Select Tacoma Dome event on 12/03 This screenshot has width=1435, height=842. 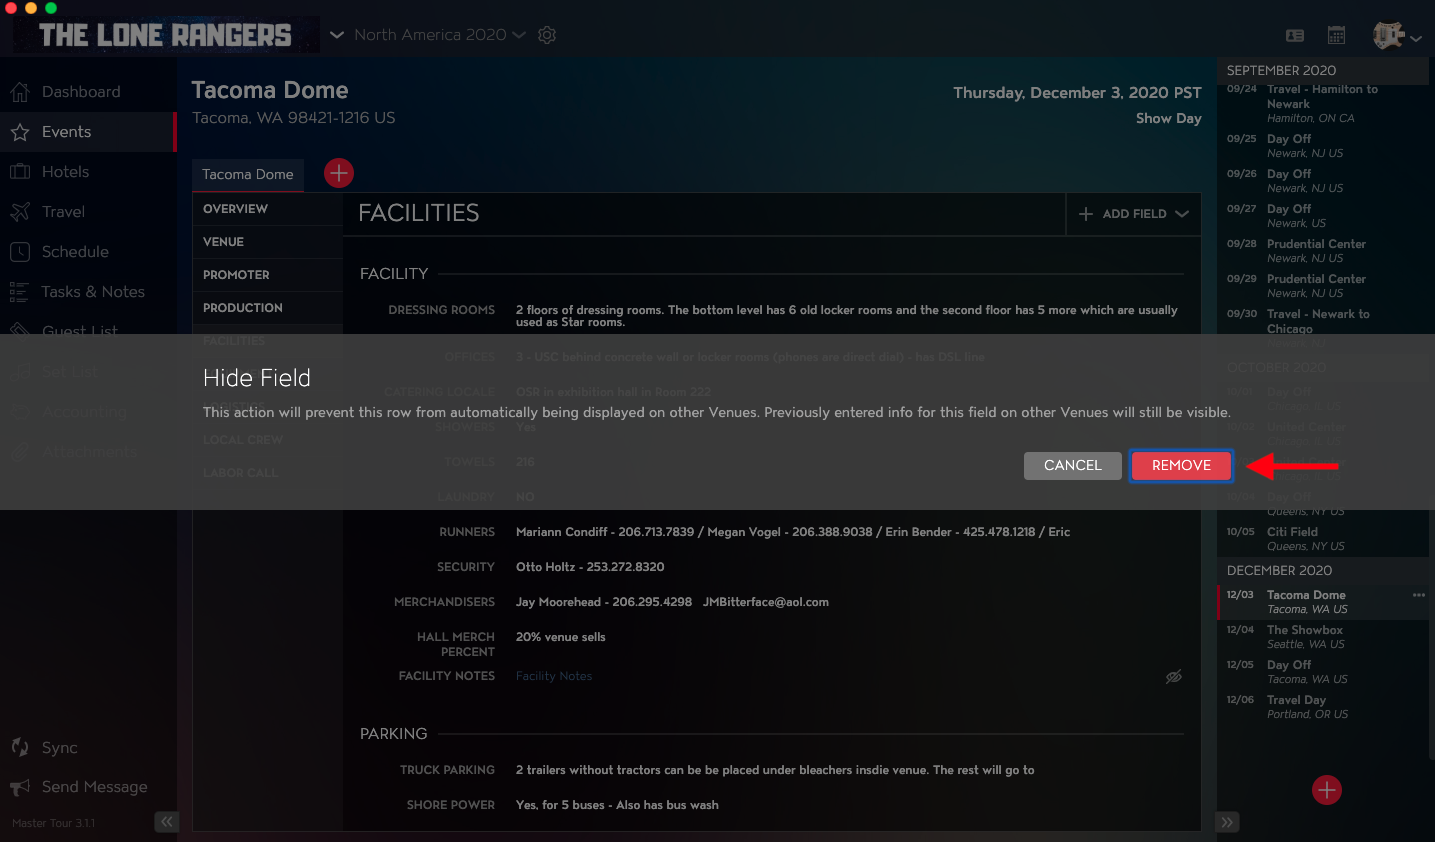pyautogui.click(x=1322, y=602)
